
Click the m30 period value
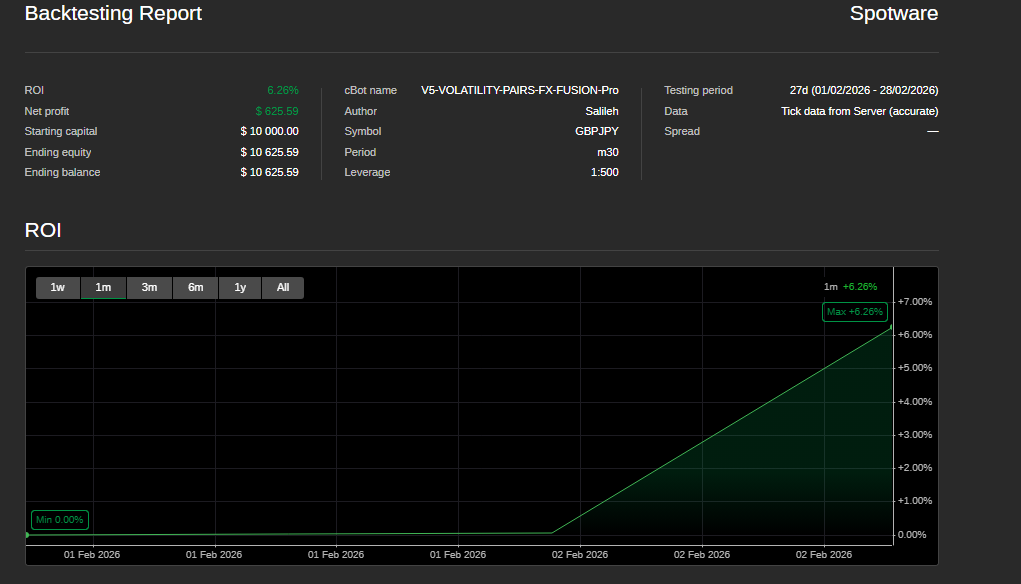point(608,152)
